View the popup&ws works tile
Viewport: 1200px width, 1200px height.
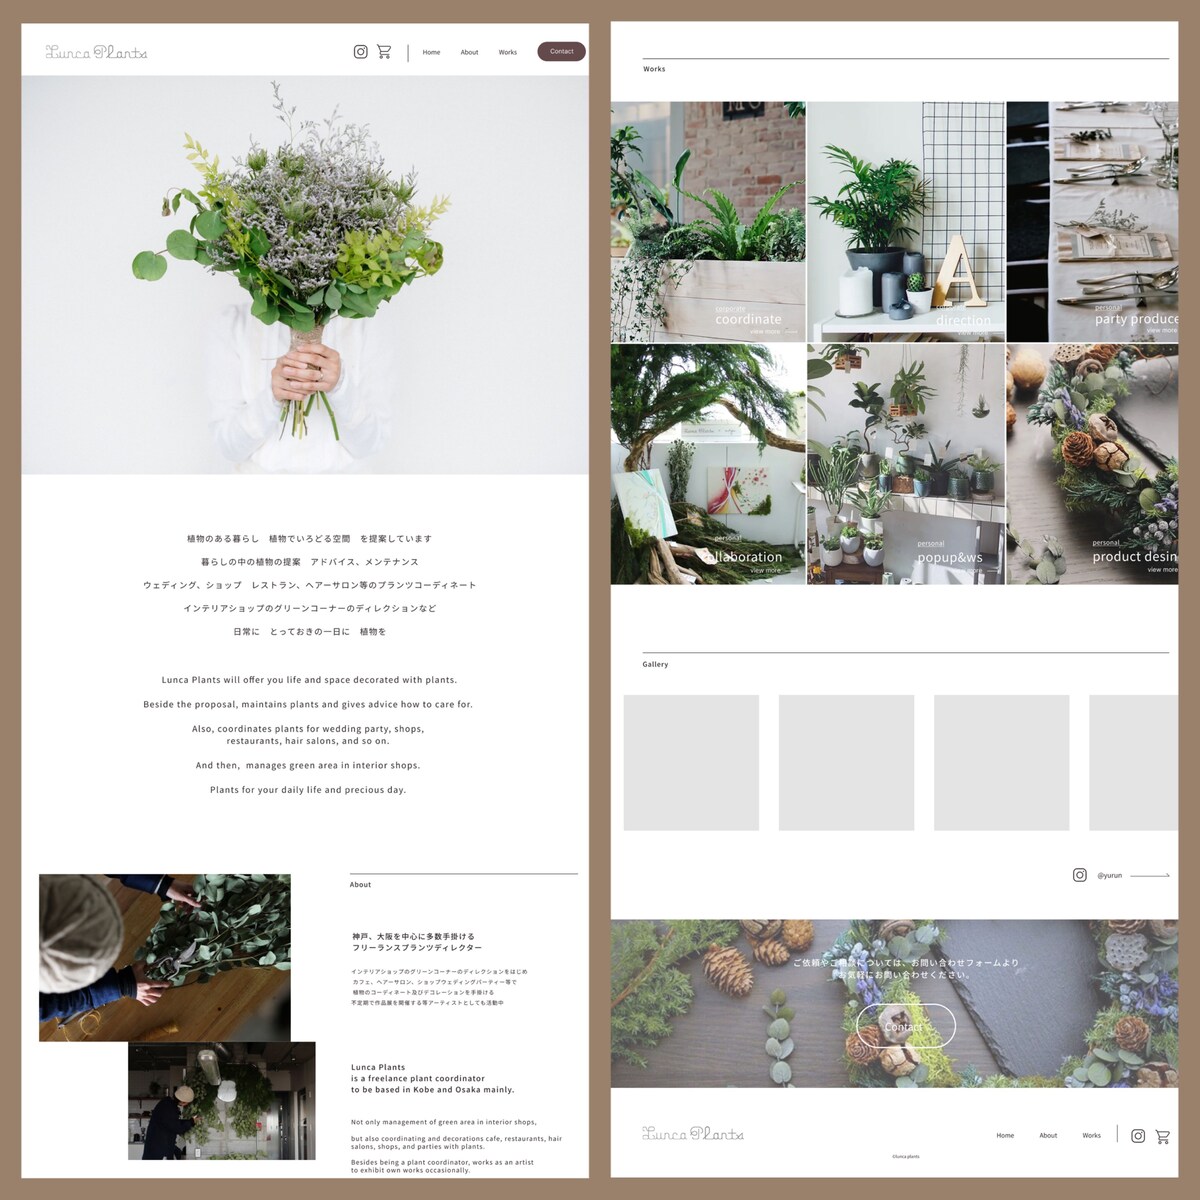[x=906, y=464]
